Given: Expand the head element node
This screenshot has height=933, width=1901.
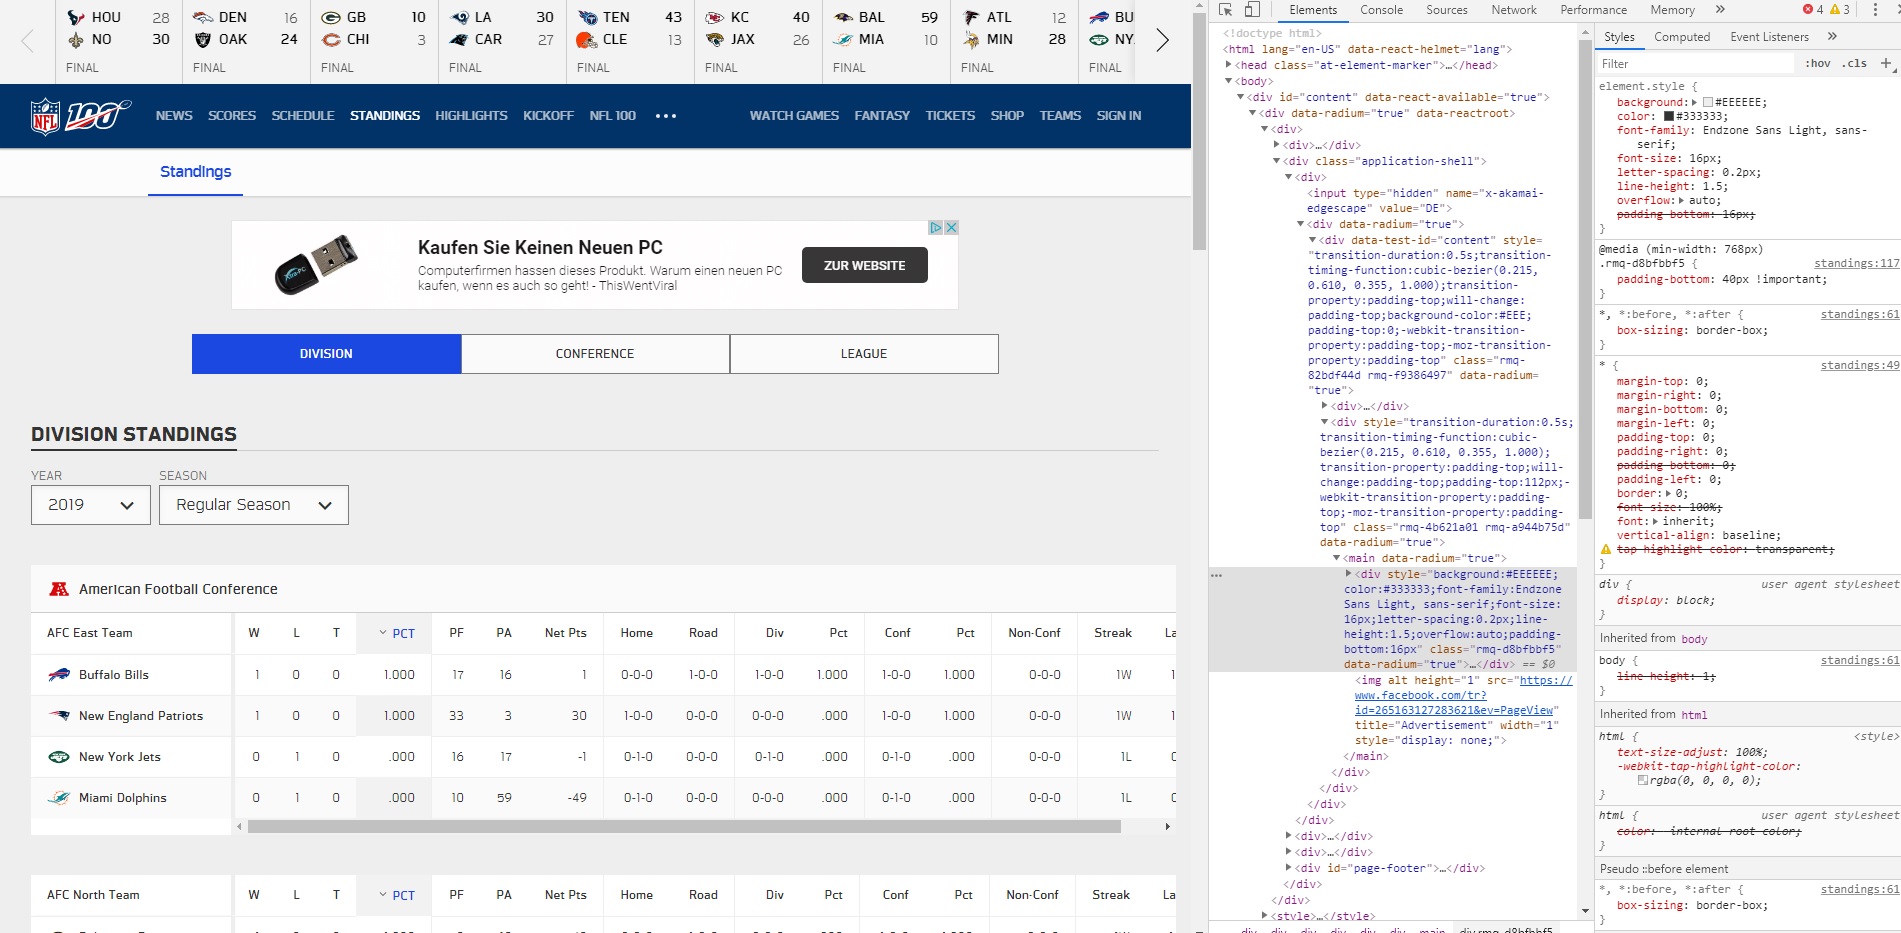Looking at the screenshot, I should coord(1229,65).
